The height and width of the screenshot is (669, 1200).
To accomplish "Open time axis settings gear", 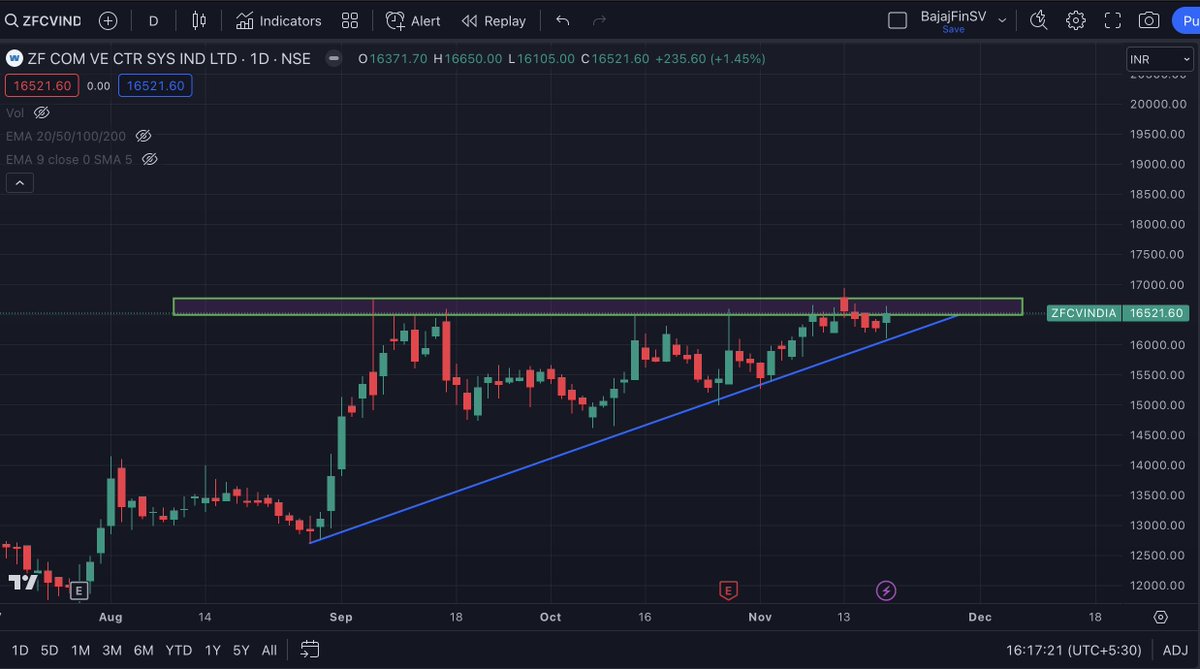I will (x=1160, y=617).
